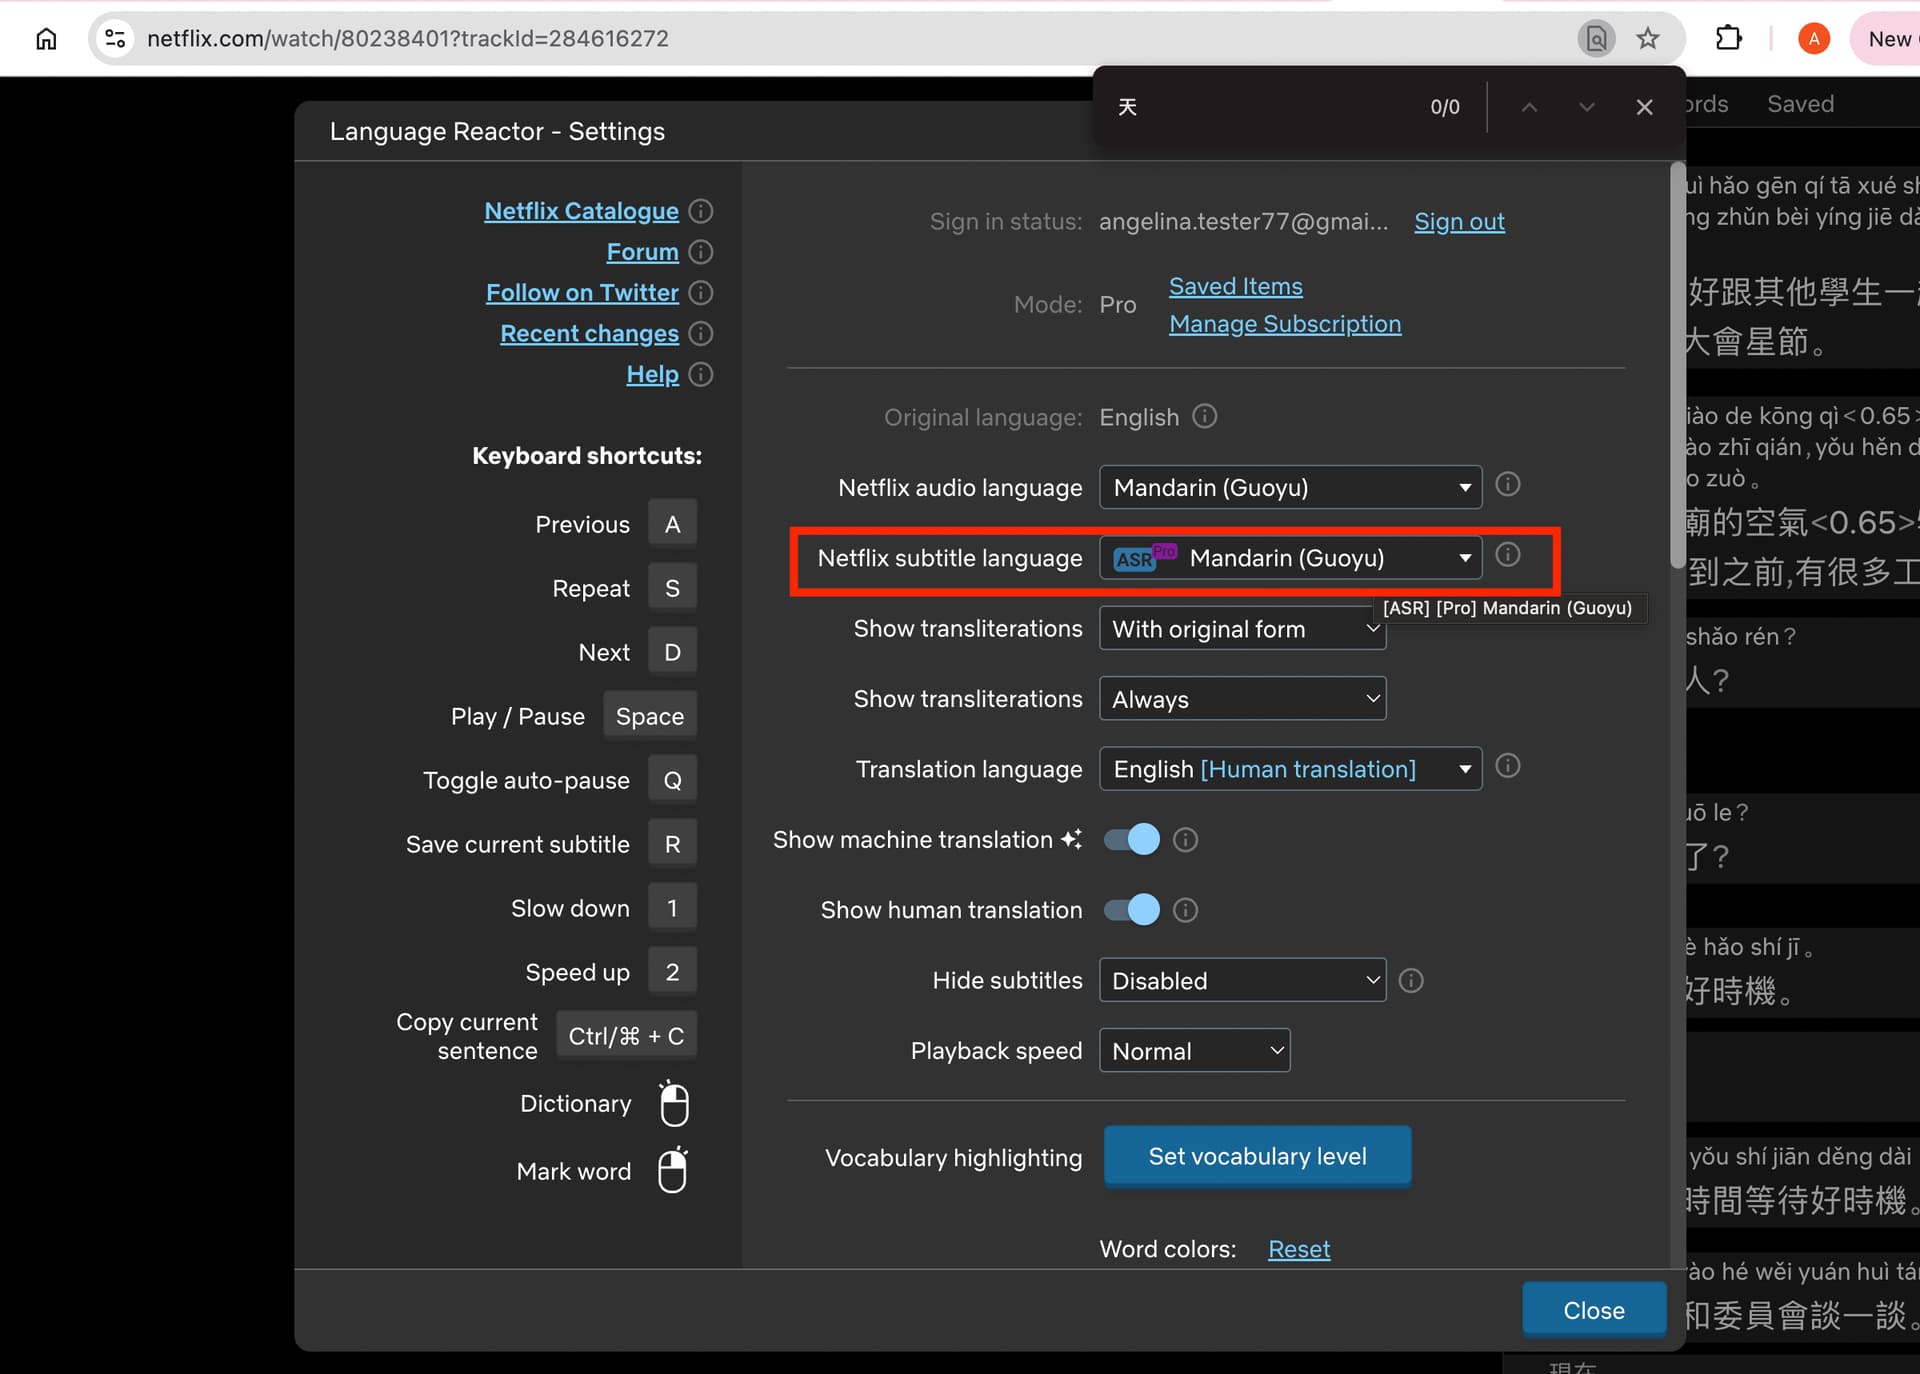Bookmark page with star icon
This screenshot has height=1374, width=1920.
coord(1647,39)
